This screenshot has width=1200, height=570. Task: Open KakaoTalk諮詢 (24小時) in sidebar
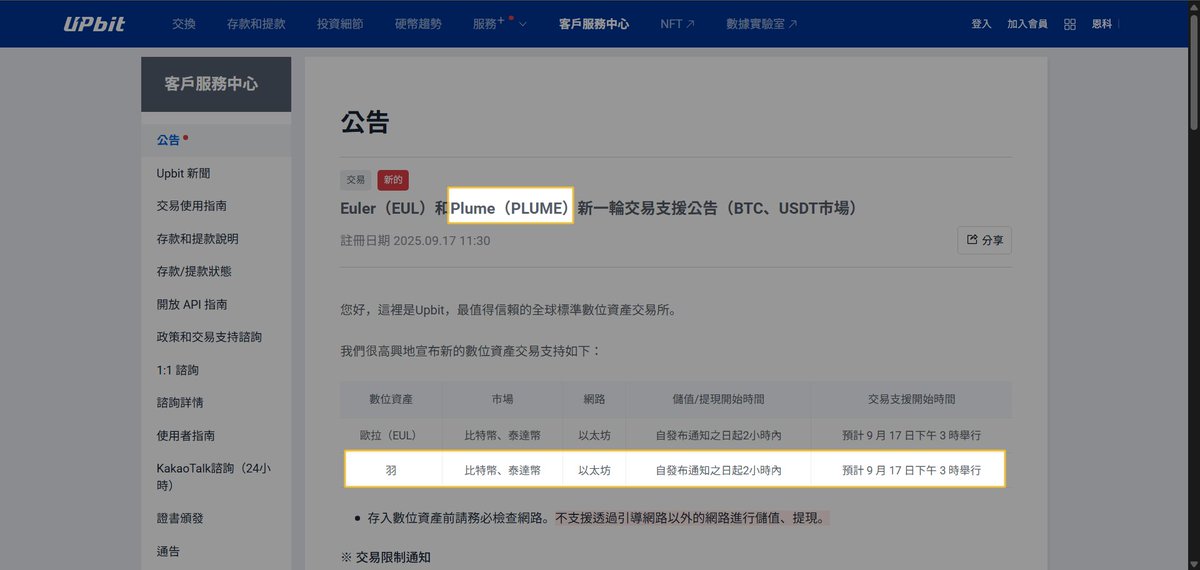216,477
